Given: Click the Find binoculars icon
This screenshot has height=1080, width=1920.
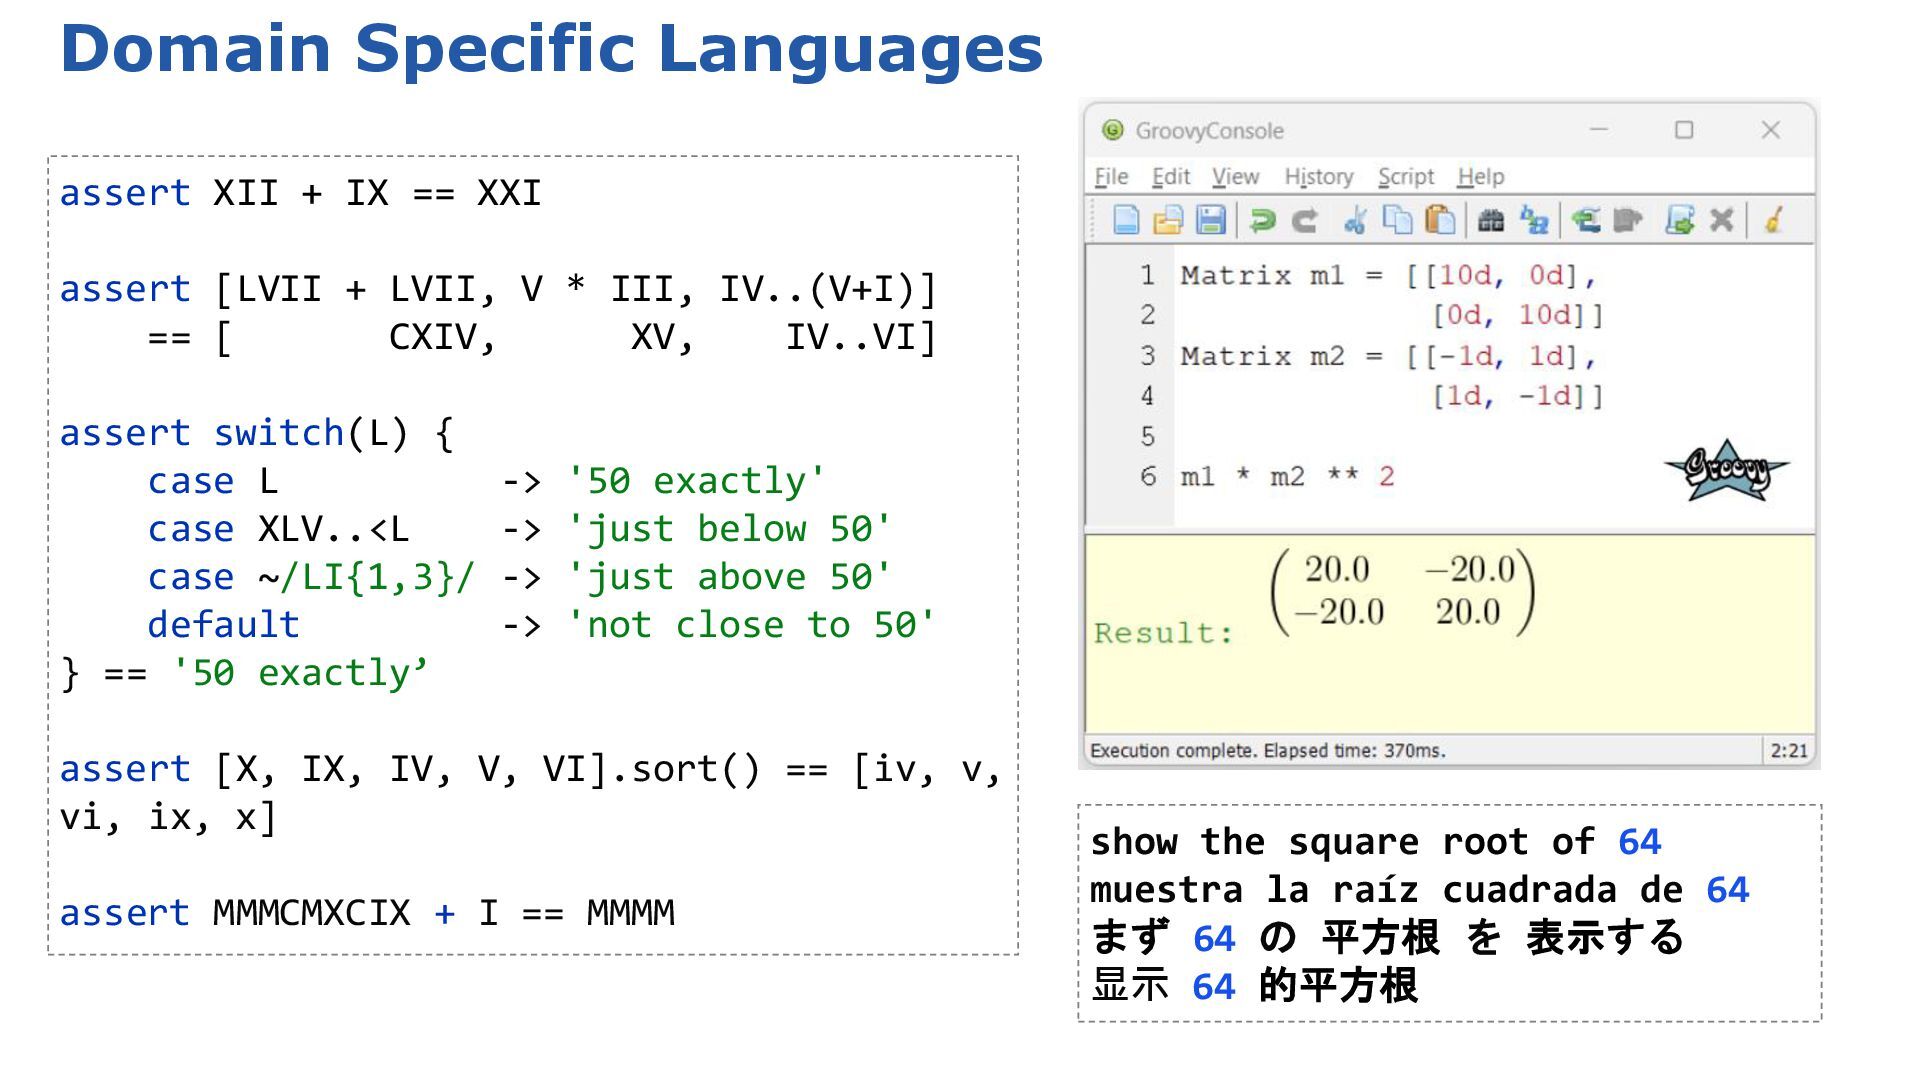Looking at the screenshot, I should 1491,219.
